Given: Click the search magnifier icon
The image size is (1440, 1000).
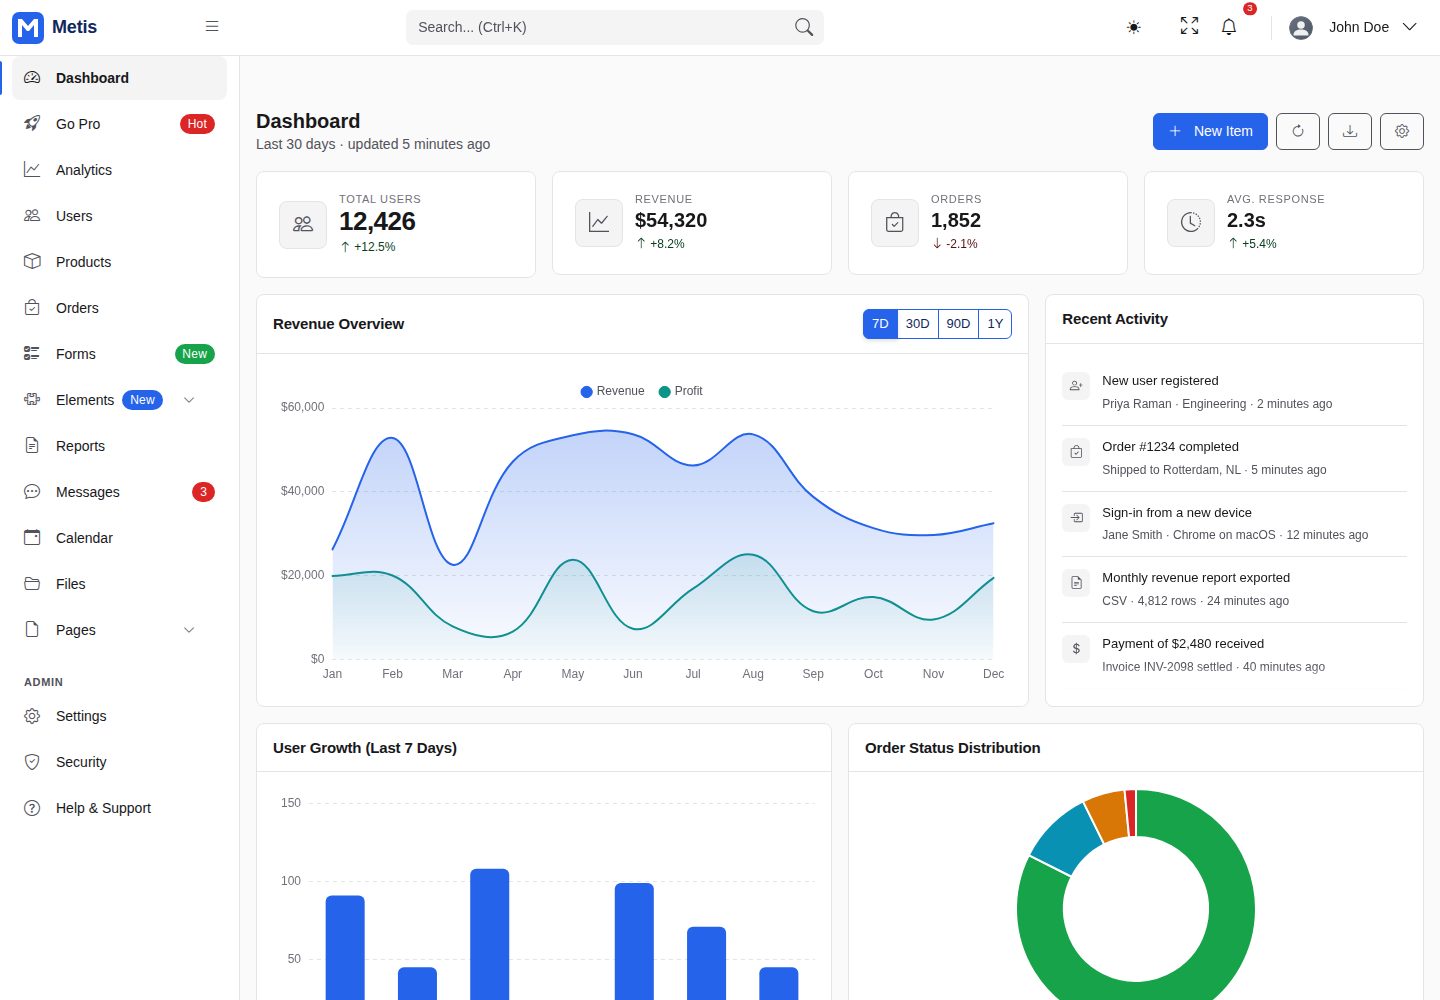Looking at the screenshot, I should coord(804,27).
